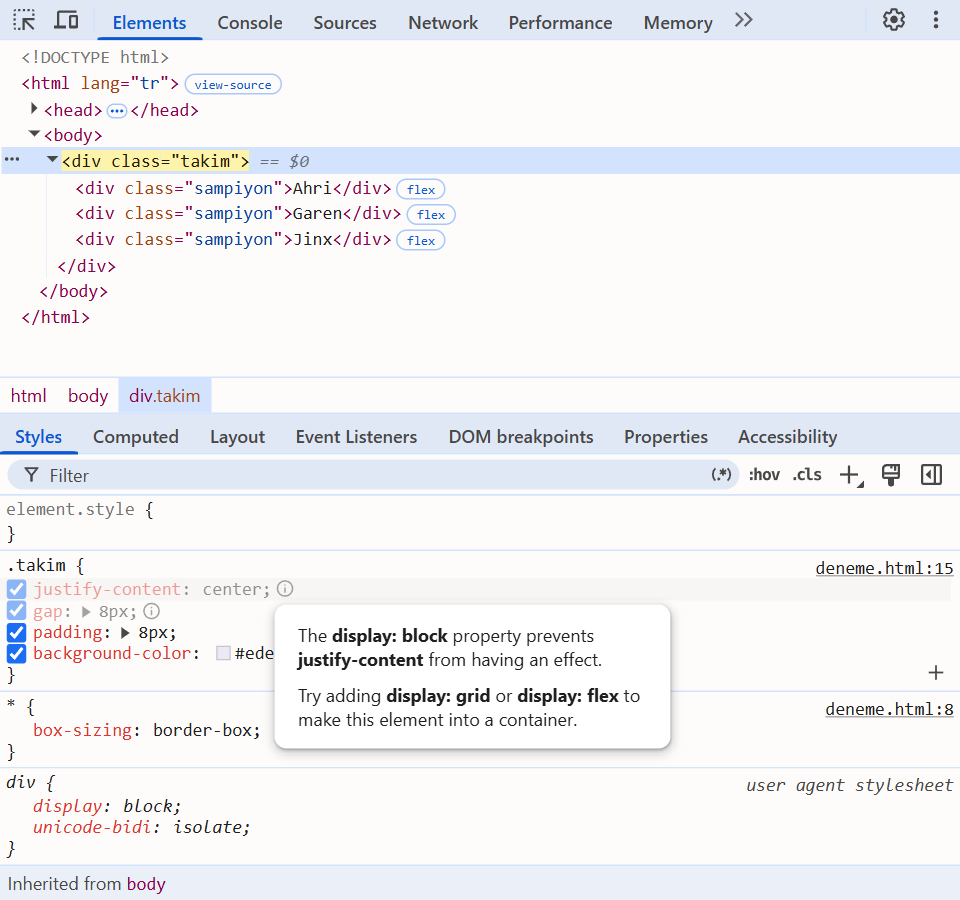Focus the styles Filter input
This screenshot has height=900, width=960.
(x=373, y=475)
